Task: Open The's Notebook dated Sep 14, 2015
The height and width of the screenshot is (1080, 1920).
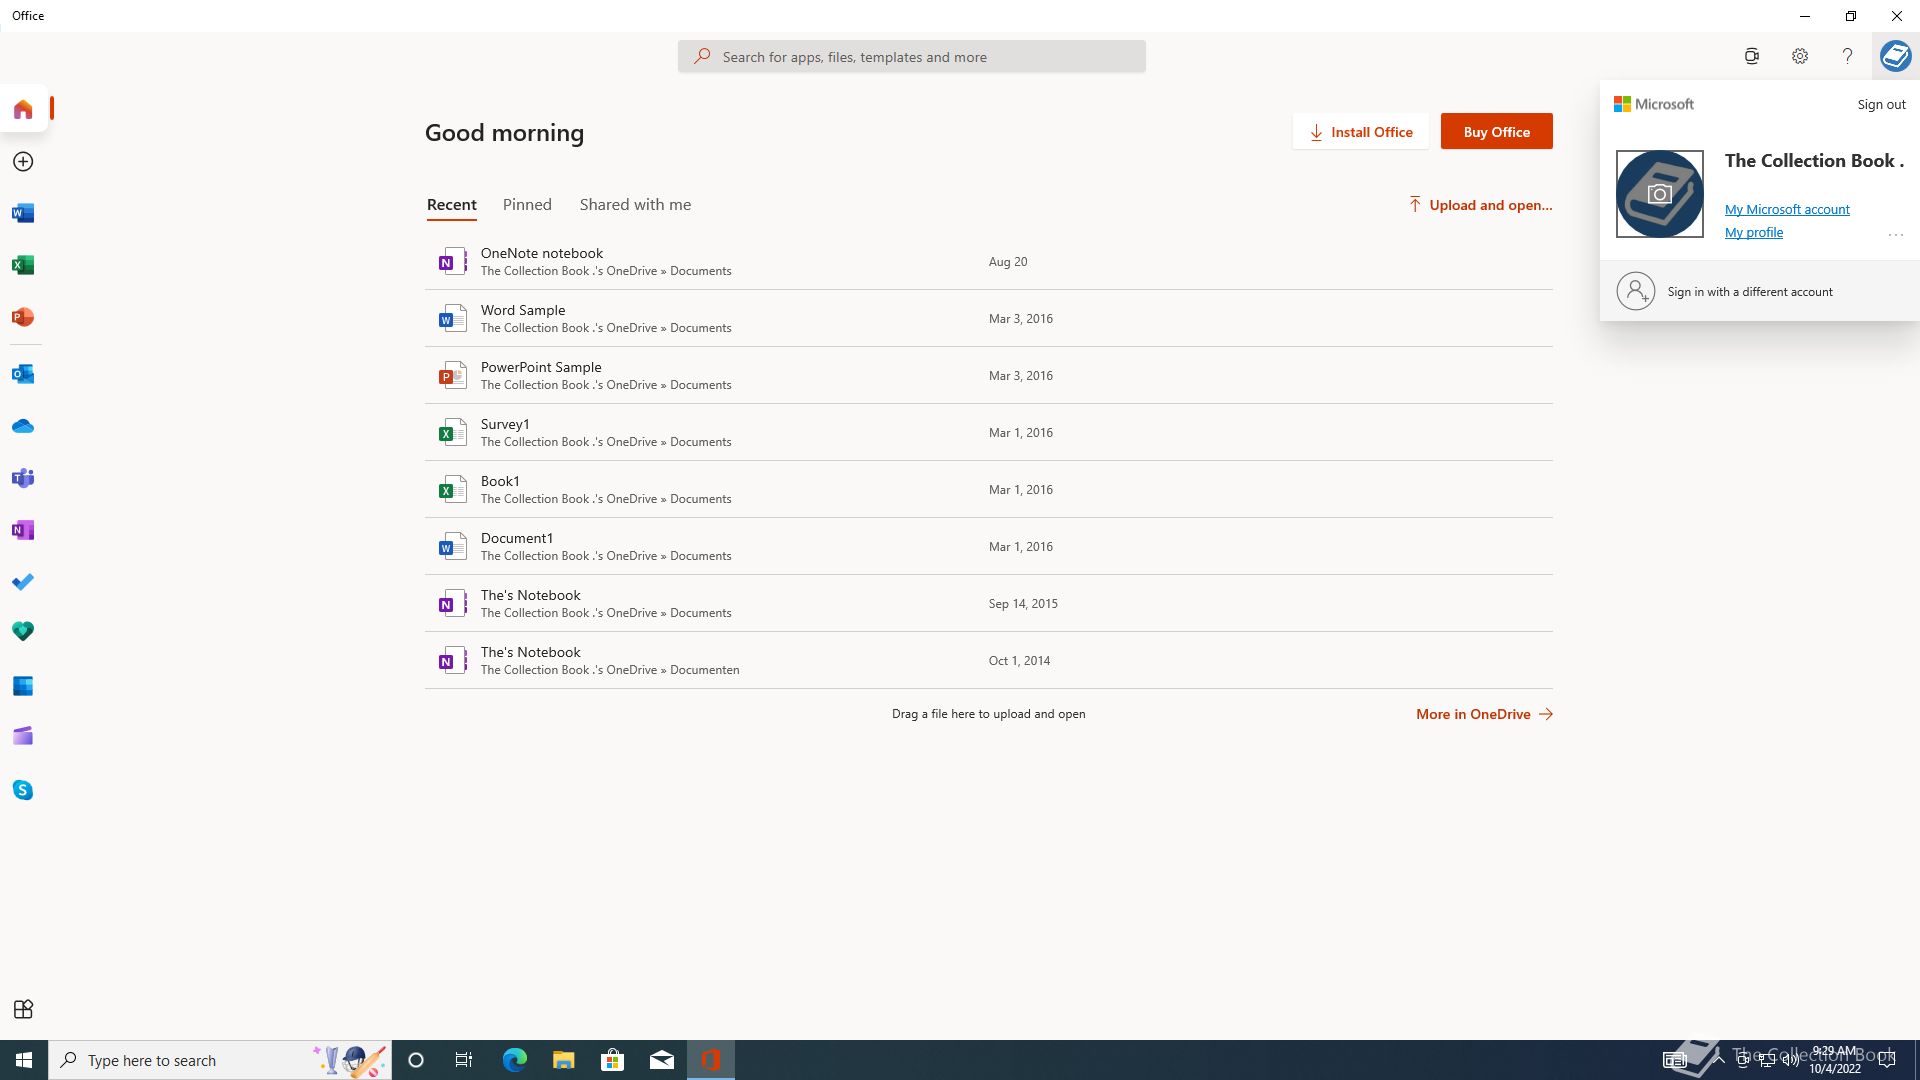Action: pyautogui.click(x=989, y=604)
